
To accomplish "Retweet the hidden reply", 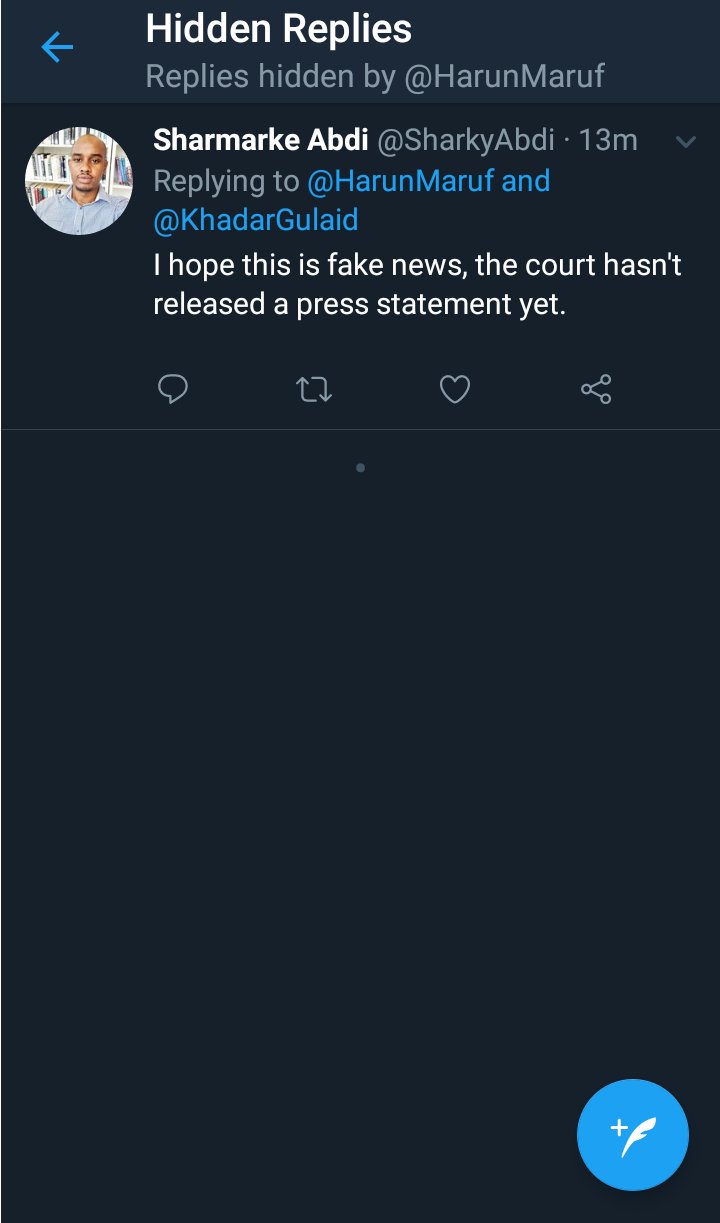I will pyautogui.click(x=314, y=389).
